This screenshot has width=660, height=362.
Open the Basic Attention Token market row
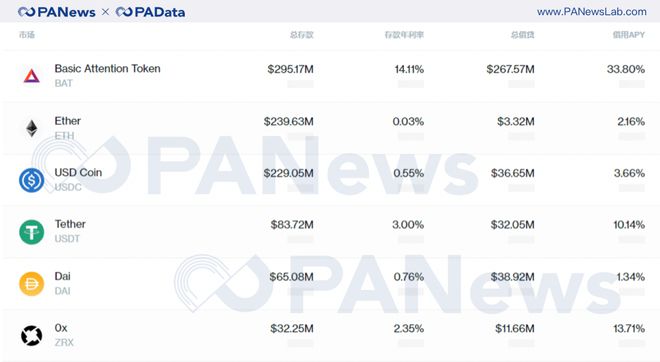pyautogui.click(x=330, y=76)
